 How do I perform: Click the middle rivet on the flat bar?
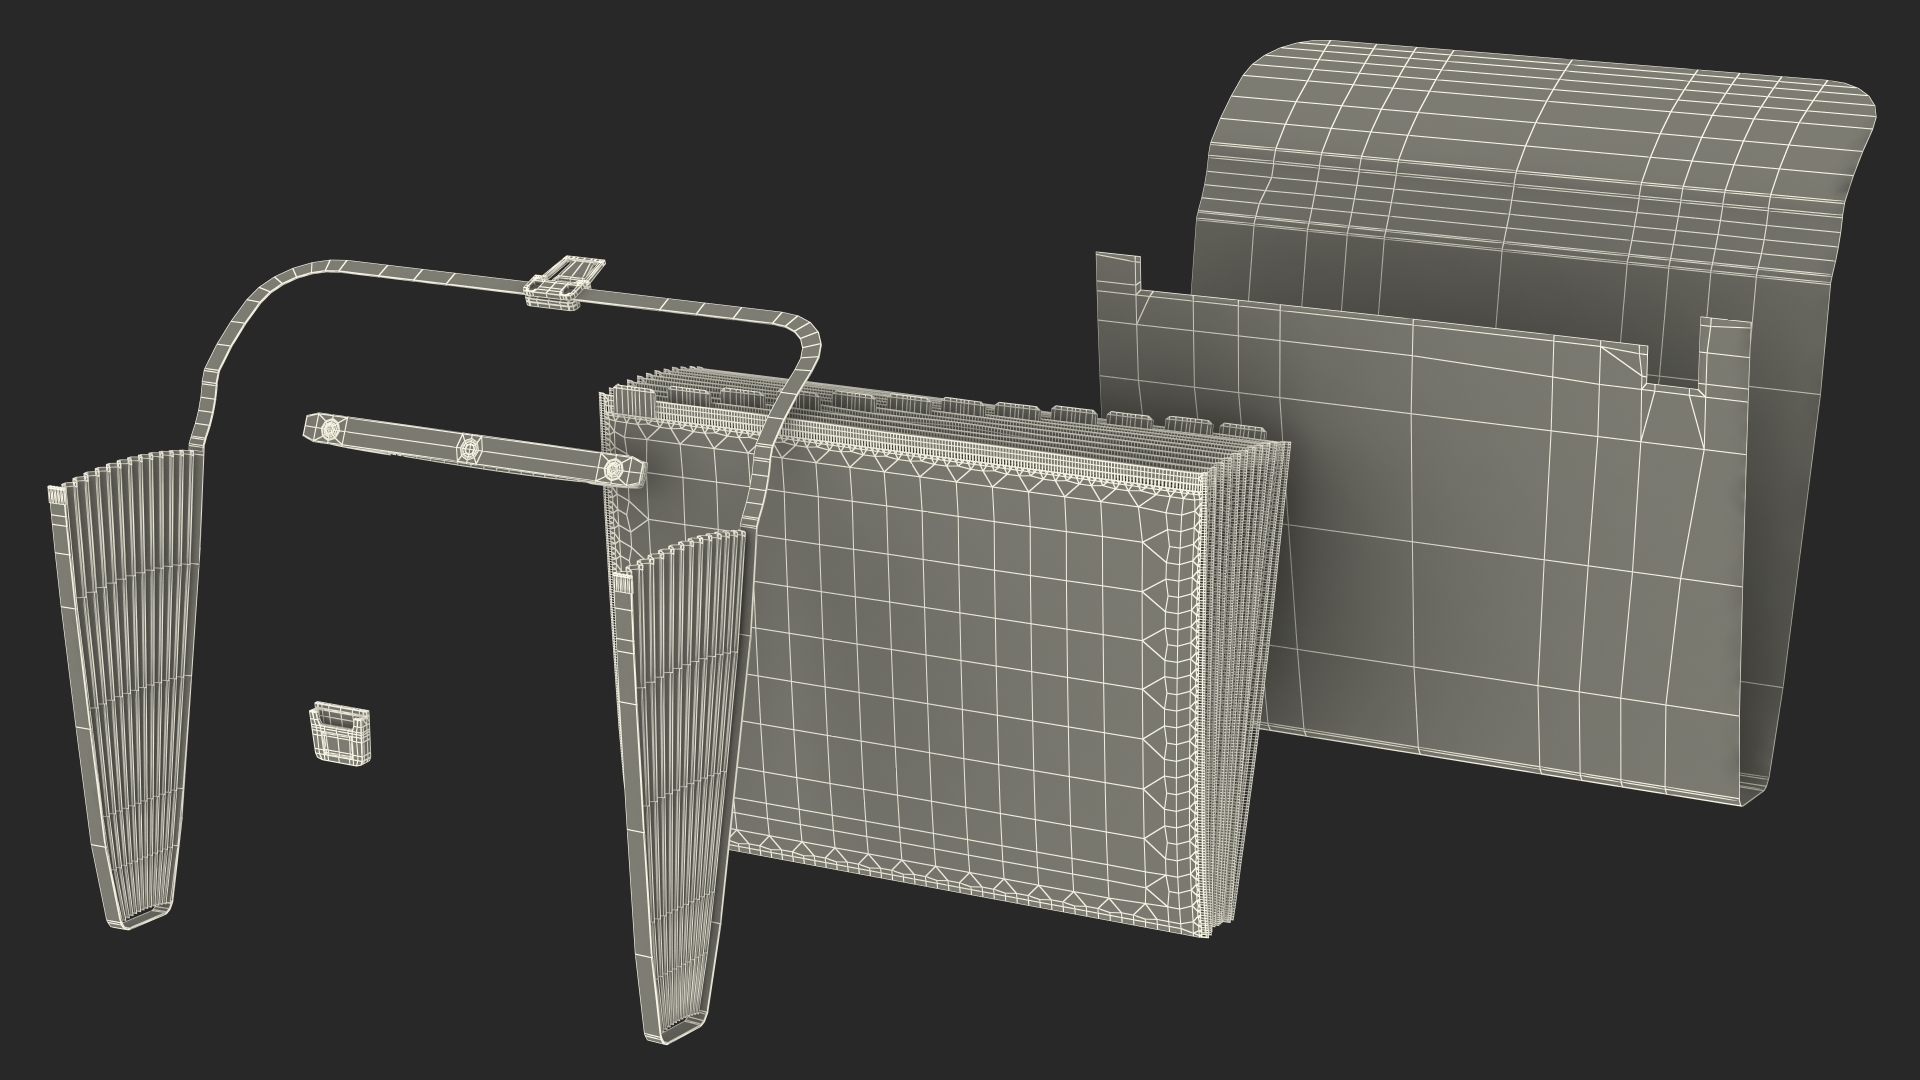click(x=468, y=449)
